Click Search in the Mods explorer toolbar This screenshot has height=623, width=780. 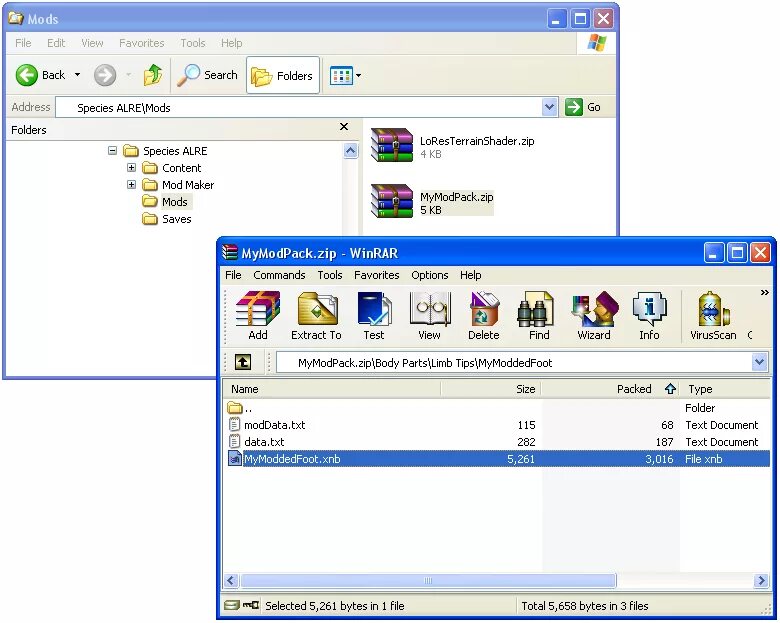point(208,75)
